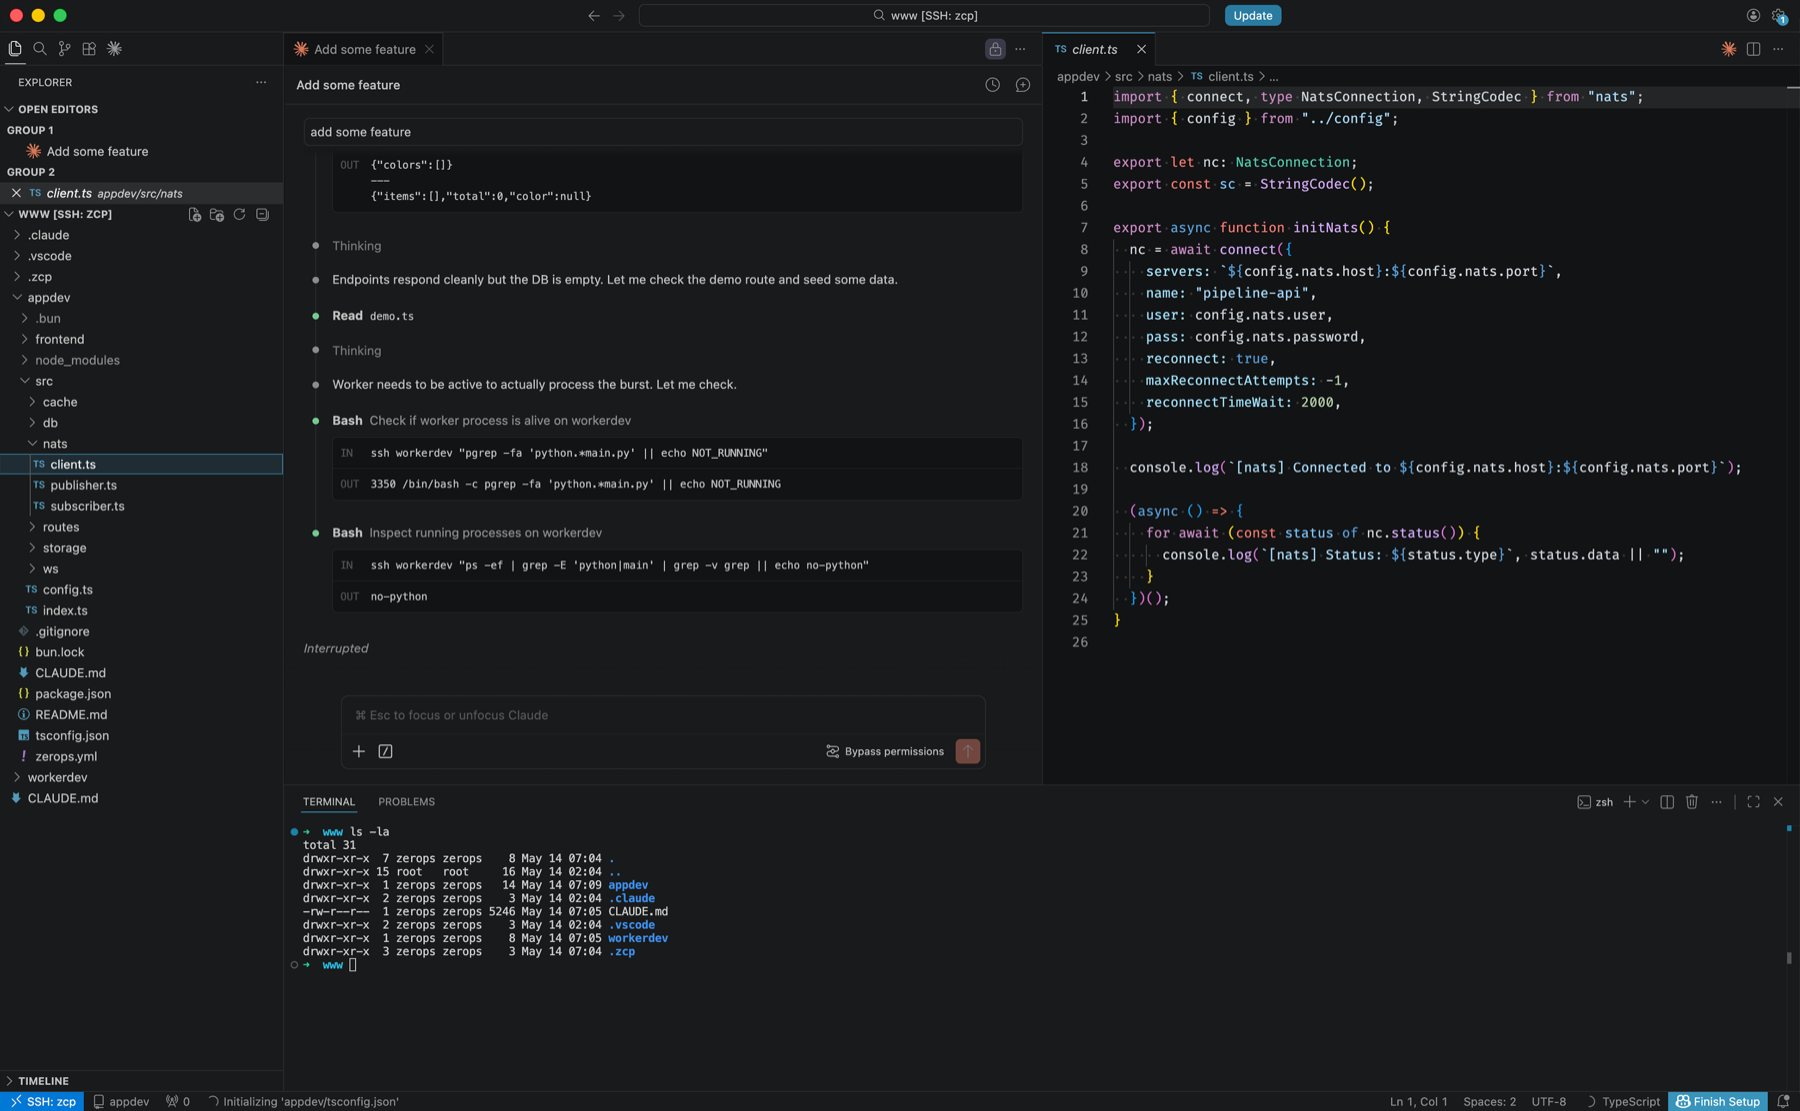Open Read demo.ts tool entry
This screenshot has height=1111, width=1800.
[x=373, y=316]
